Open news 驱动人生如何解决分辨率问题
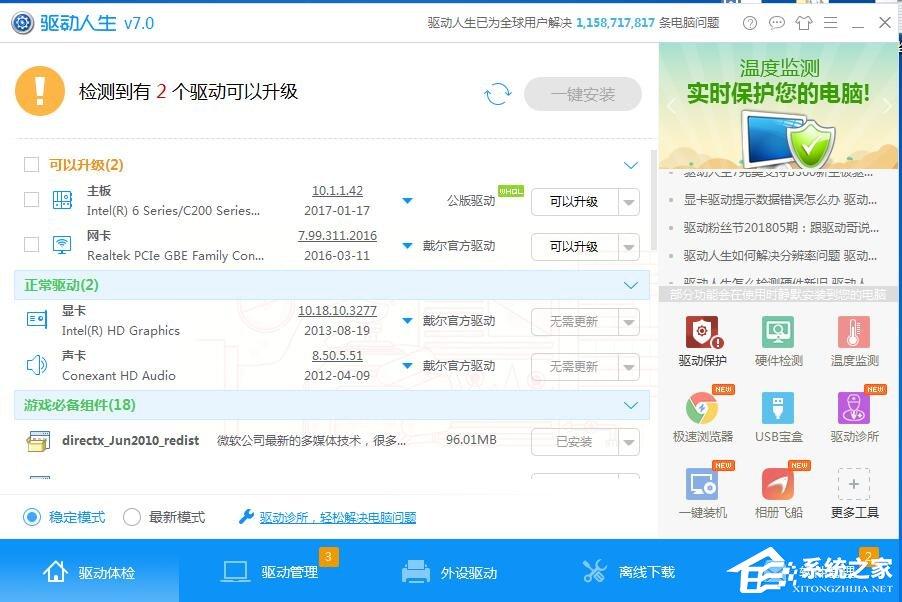The height and width of the screenshot is (602, 902). (x=780, y=255)
